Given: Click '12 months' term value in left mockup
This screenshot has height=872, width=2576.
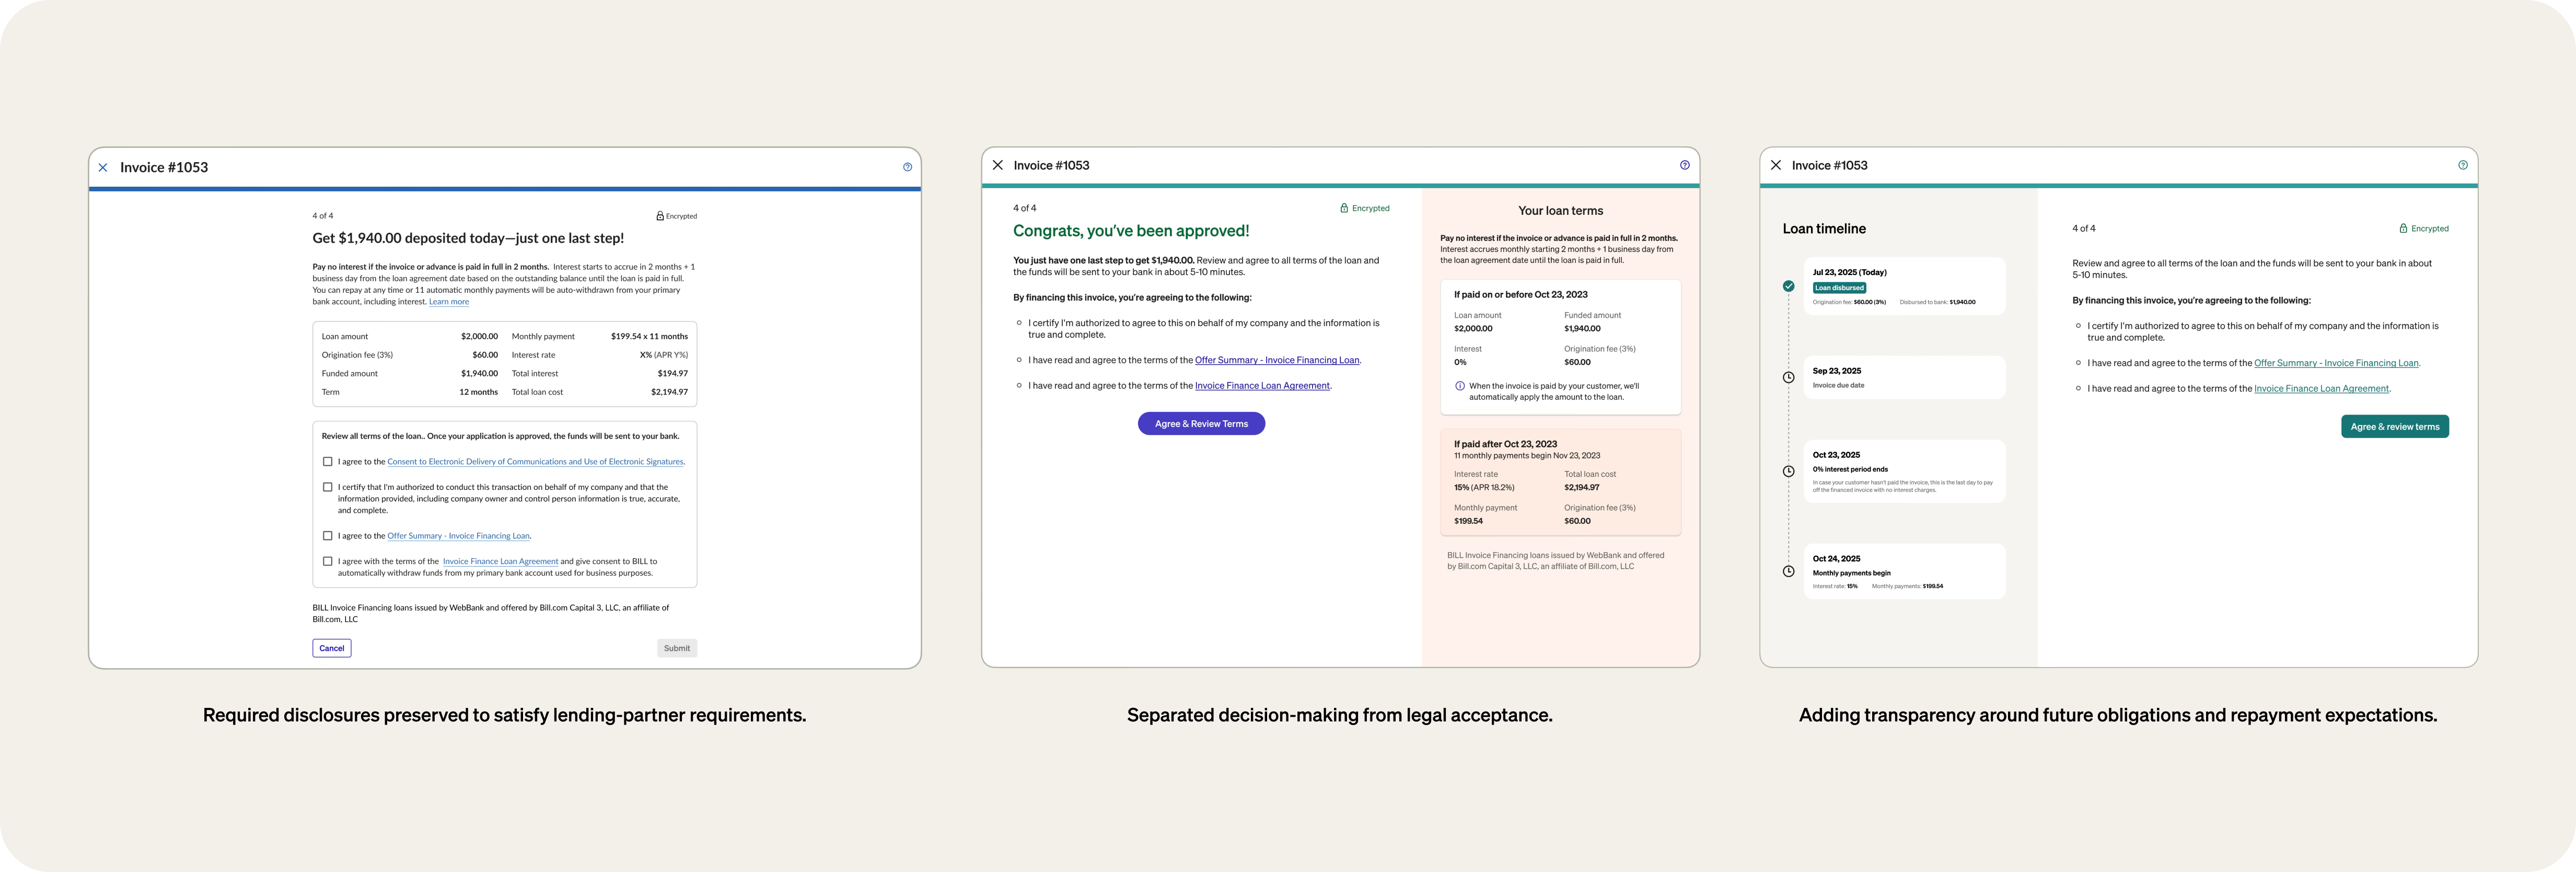Looking at the screenshot, I should click(x=478, y=392).
